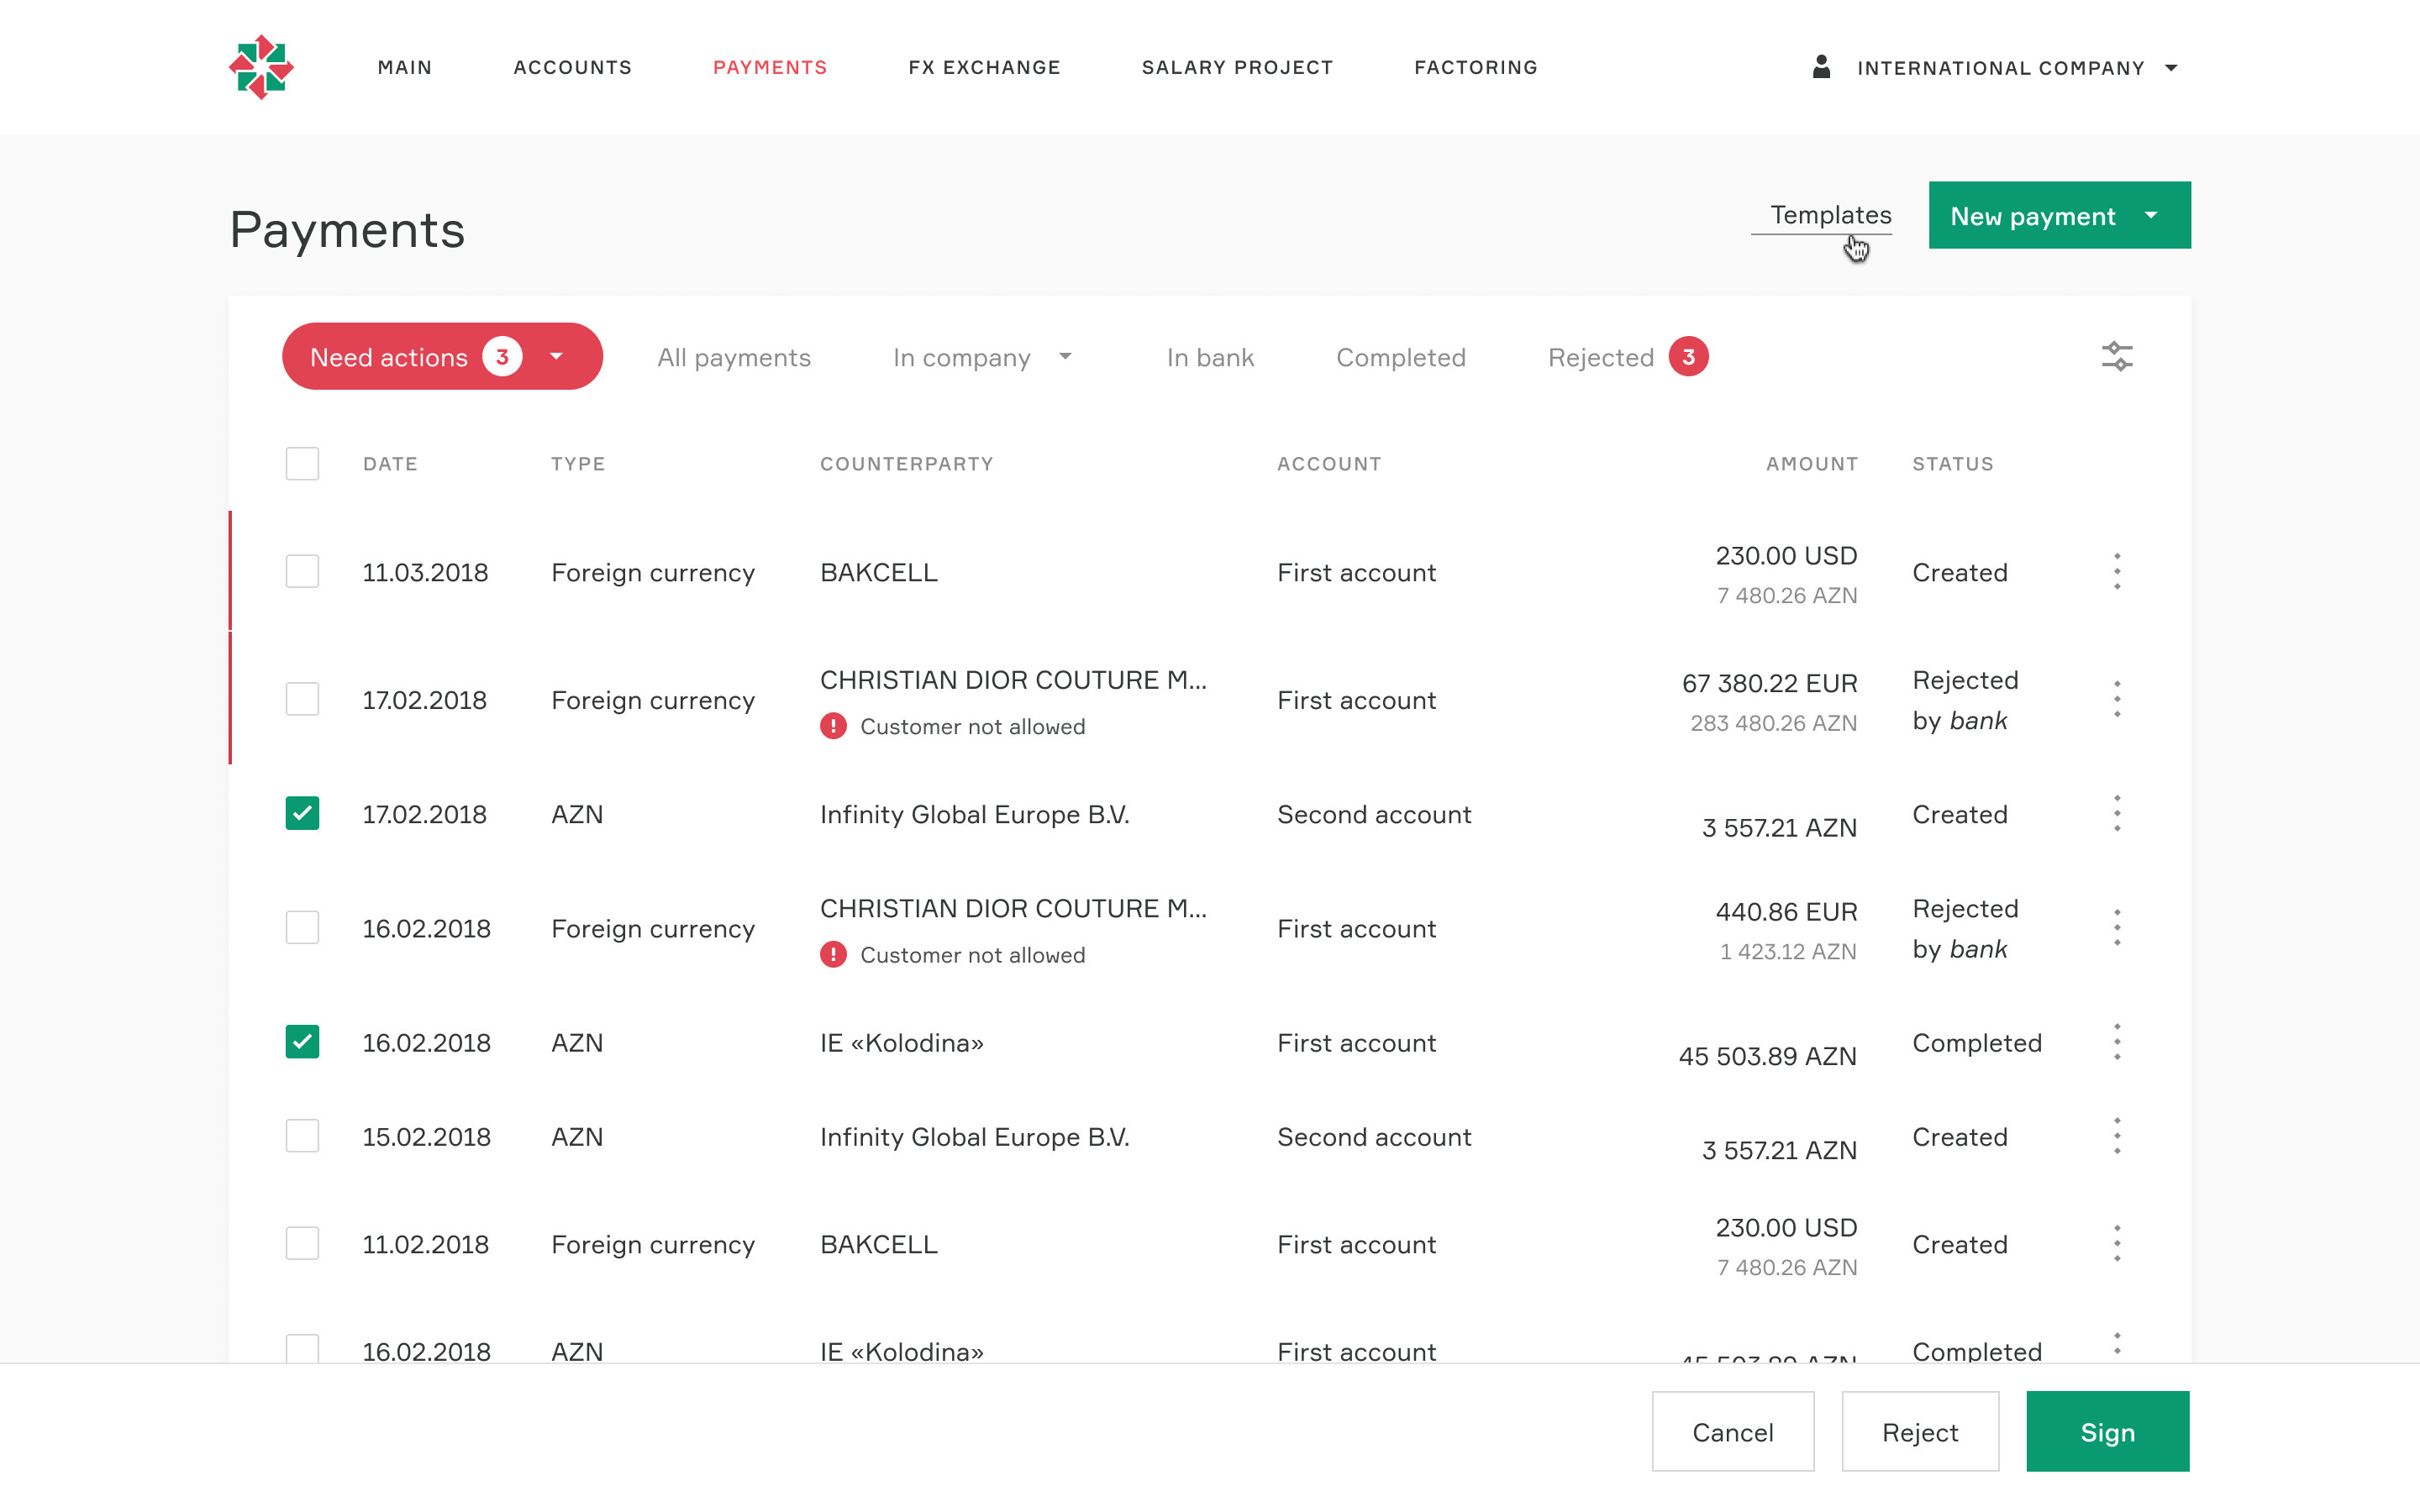Click the Cancel button

point(1733,1431)
